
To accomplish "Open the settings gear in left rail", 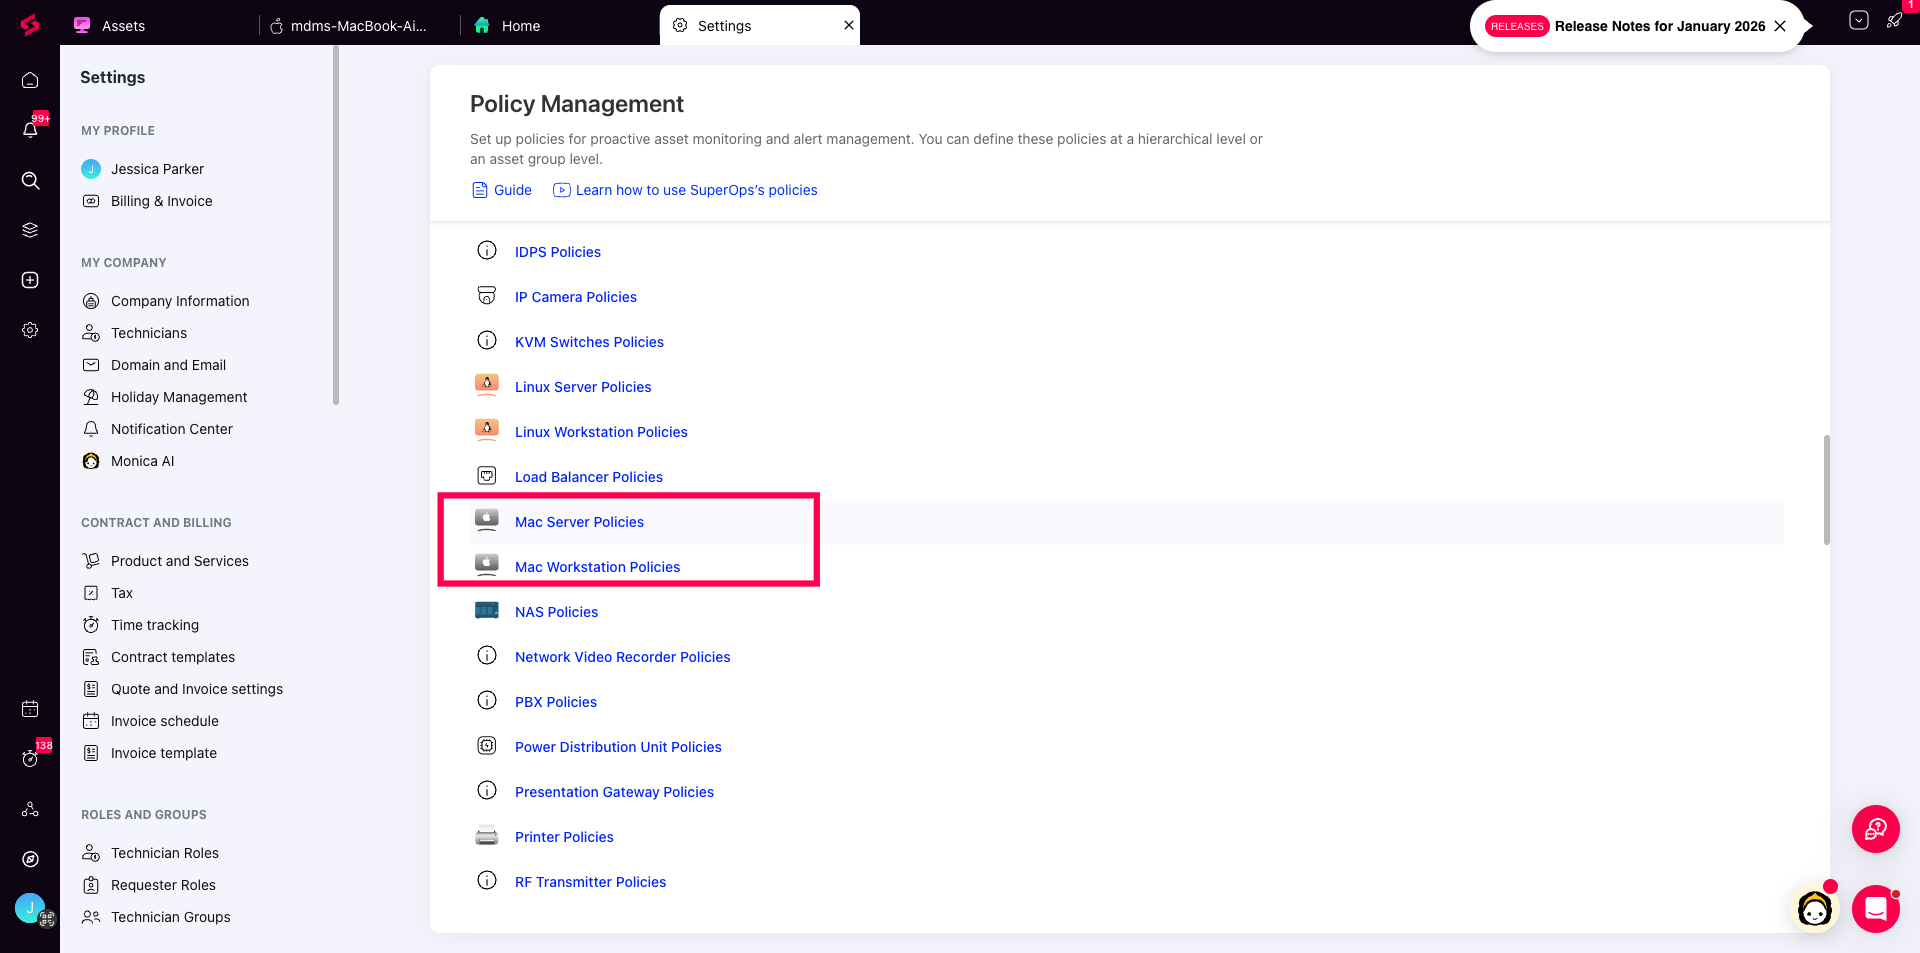I will click(30, 330).
